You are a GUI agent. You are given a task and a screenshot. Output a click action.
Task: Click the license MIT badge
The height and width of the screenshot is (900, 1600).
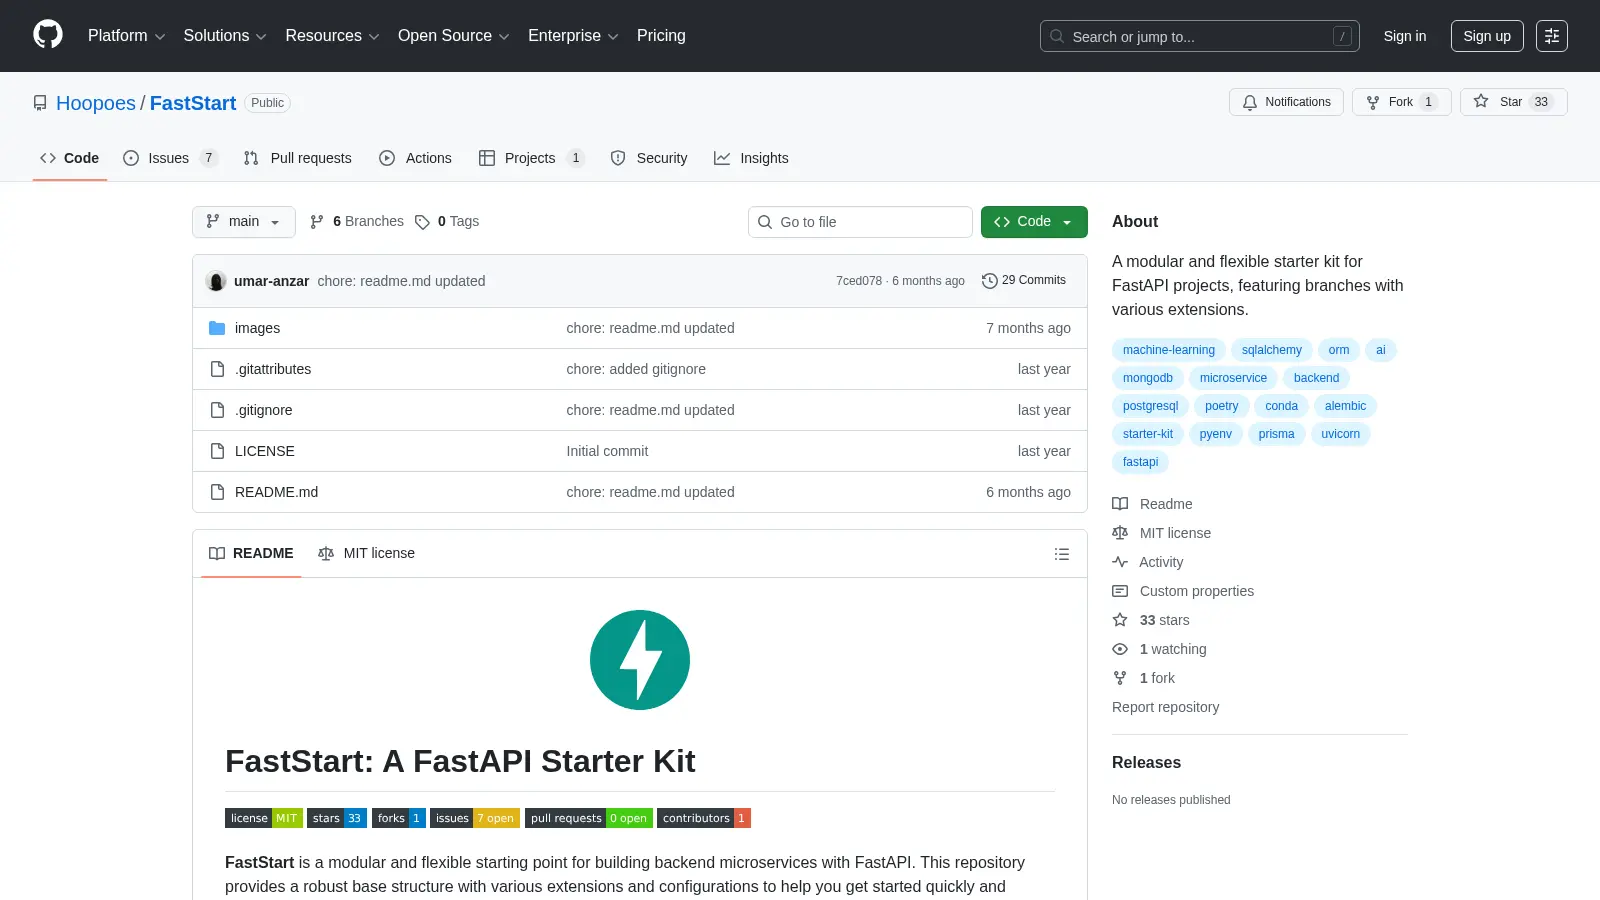tap(264, 818)
